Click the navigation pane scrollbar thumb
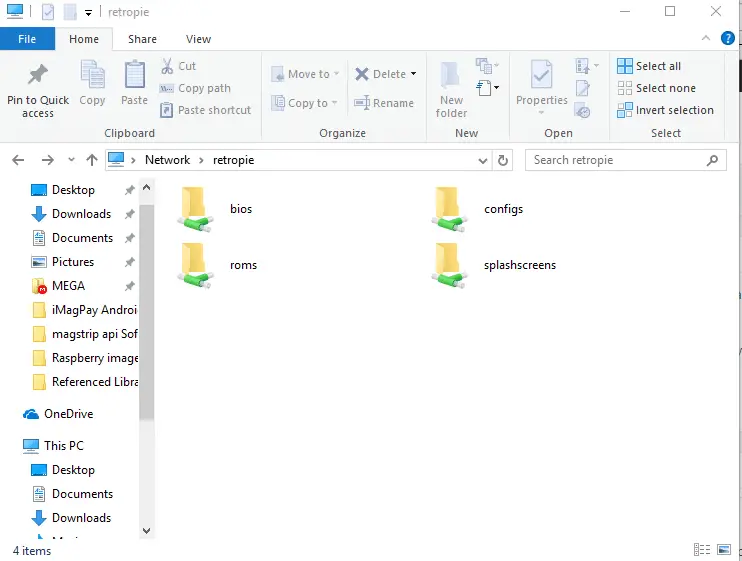The image size is (742, 561). pyautogui.click(x=147, y=312)
